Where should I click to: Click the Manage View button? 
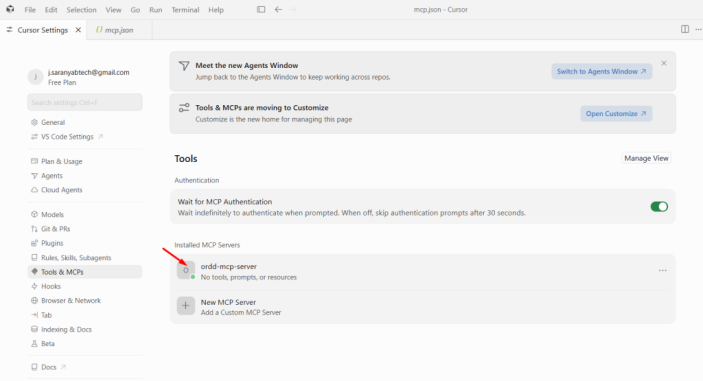point(646,158)
